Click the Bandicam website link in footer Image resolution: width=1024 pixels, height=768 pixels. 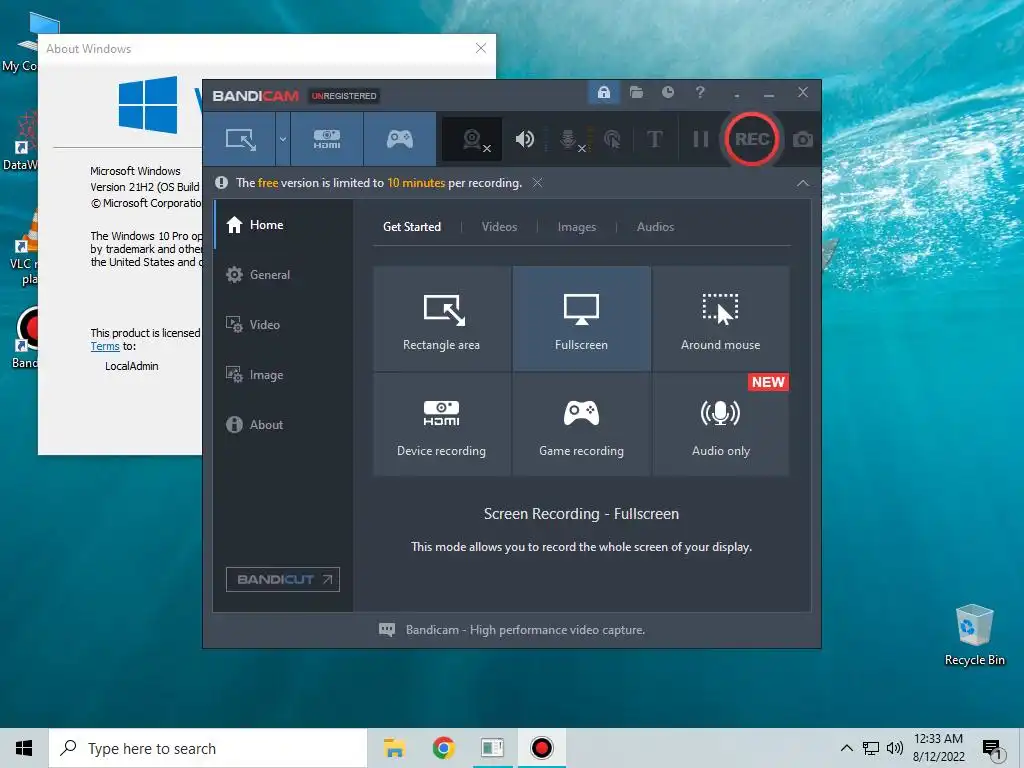point(525,630)
